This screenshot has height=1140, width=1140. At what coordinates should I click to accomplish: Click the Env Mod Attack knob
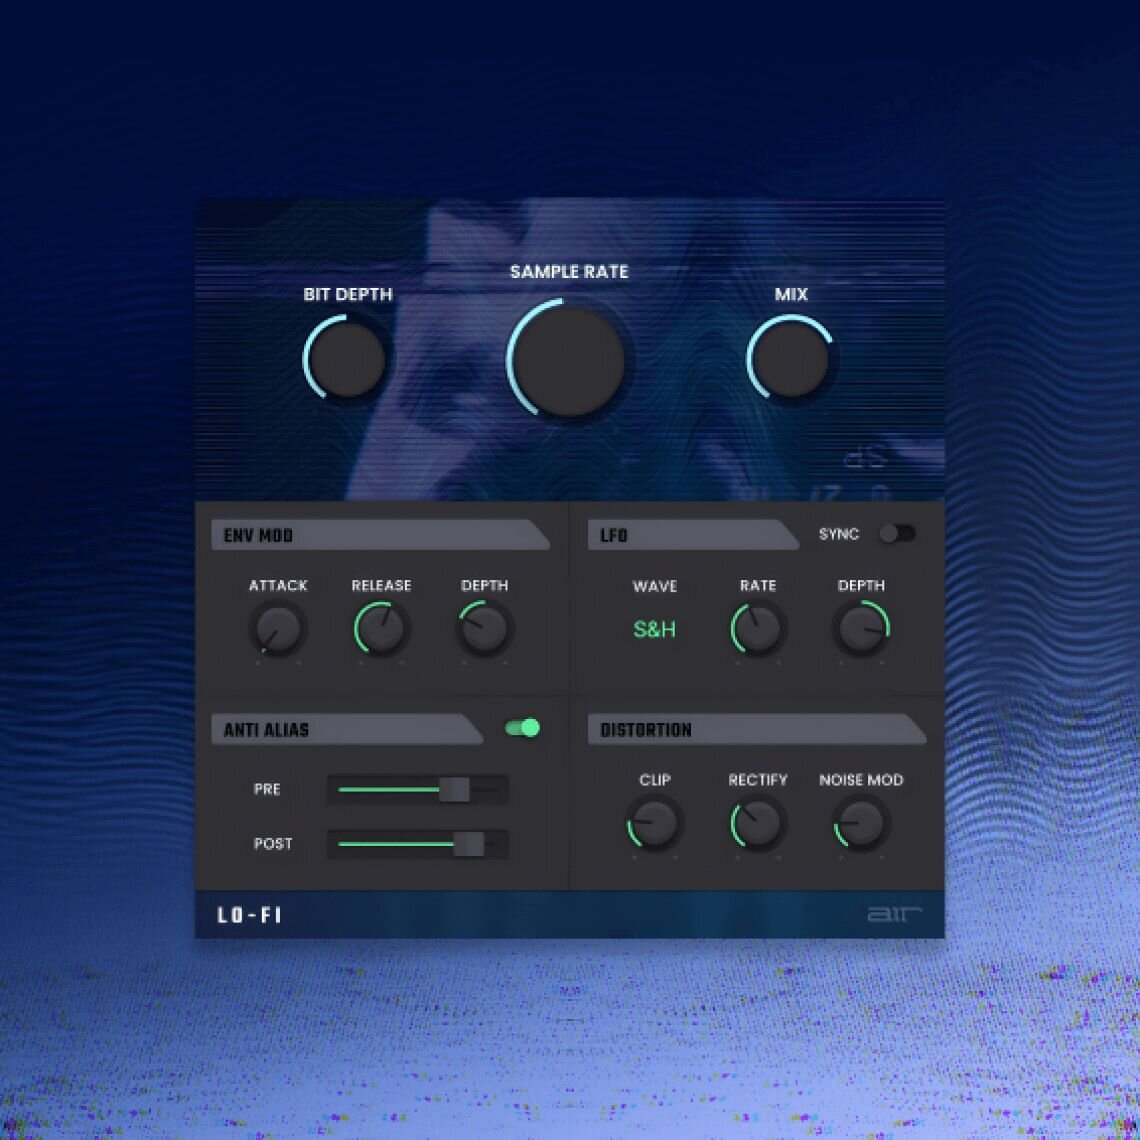pos(278,629)
